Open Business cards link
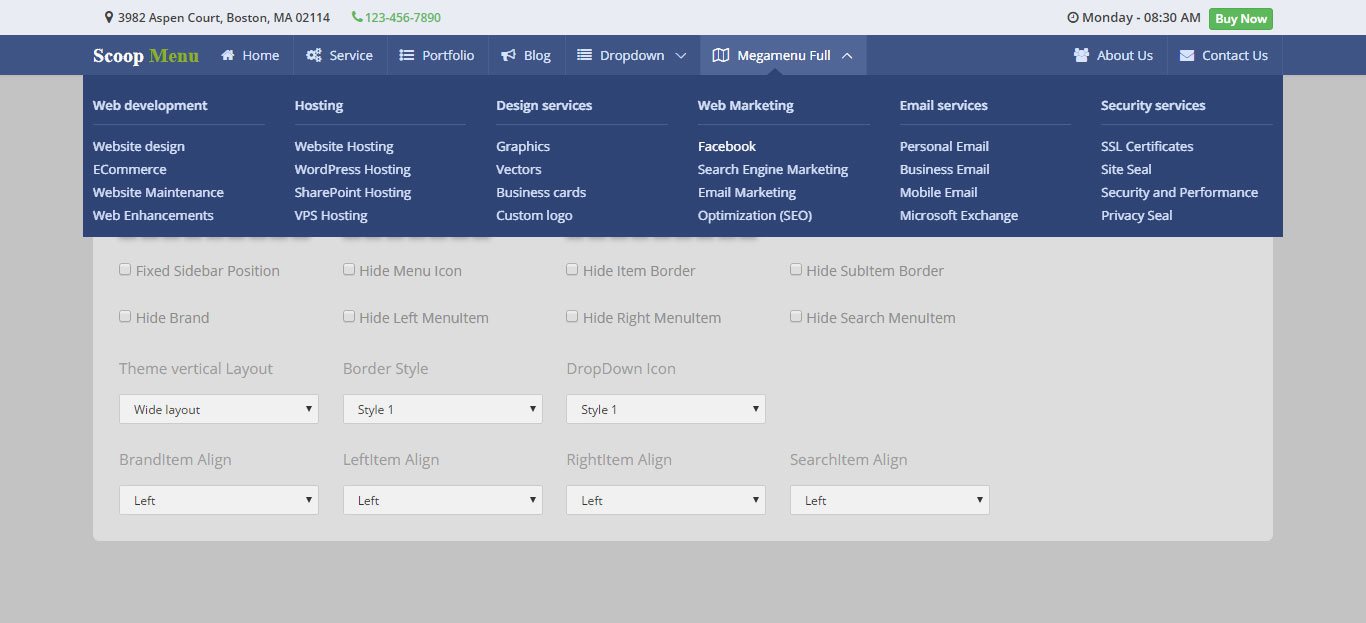1366x623 pixels. coord(541,192)
